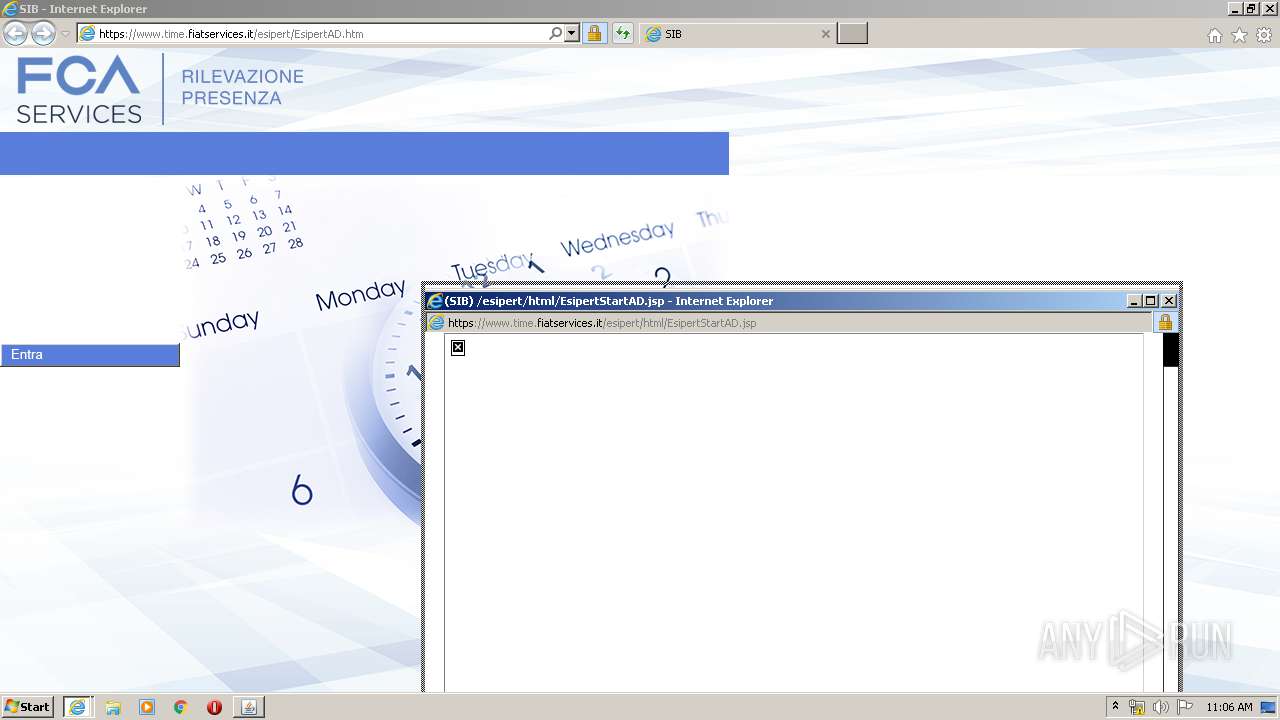Open the Java taskbar icon
This screenshot has width=1280, height=720.
click(249, 707)
